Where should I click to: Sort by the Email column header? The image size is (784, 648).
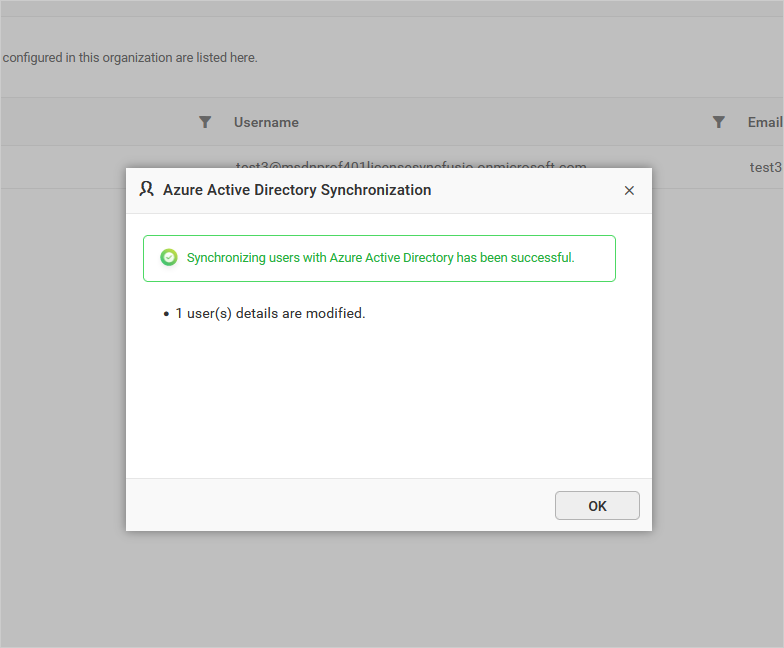pos(764,122)
